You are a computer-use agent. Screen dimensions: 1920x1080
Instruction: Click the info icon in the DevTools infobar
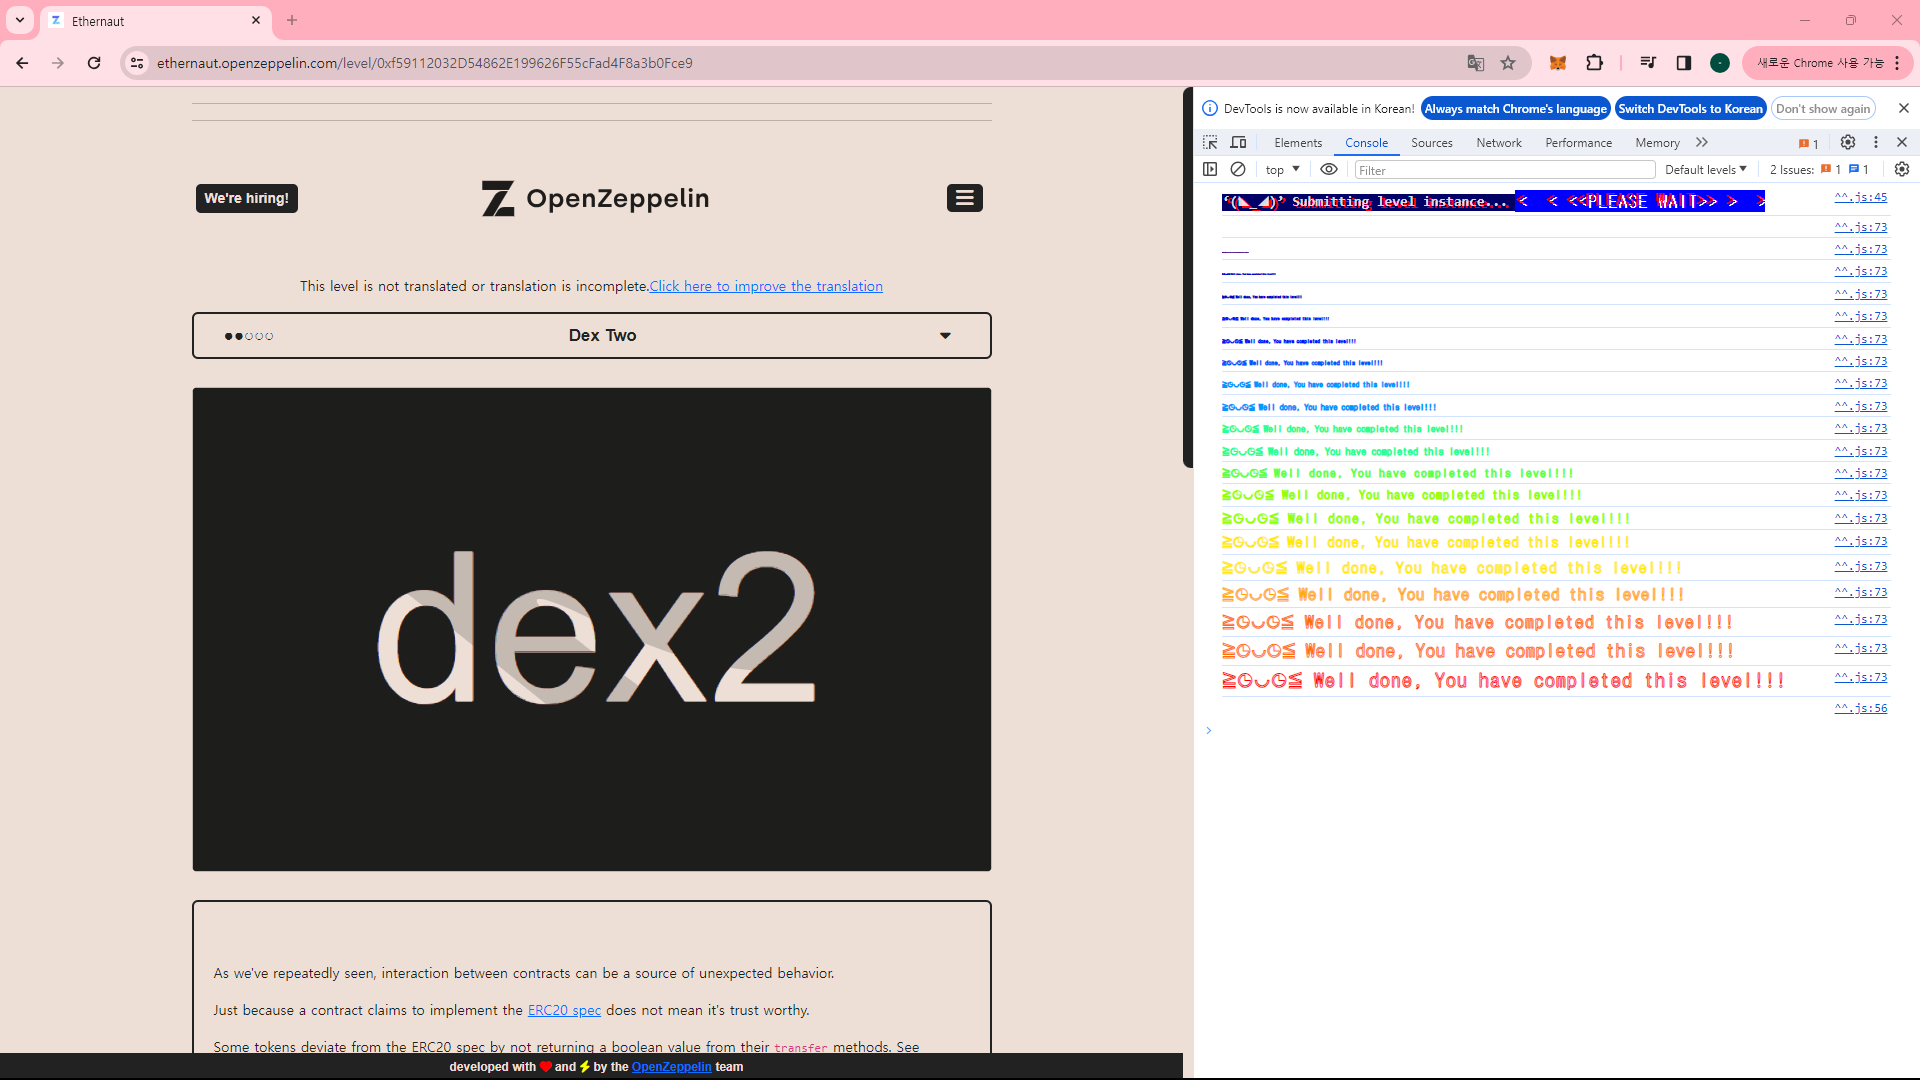(1210, 108)
